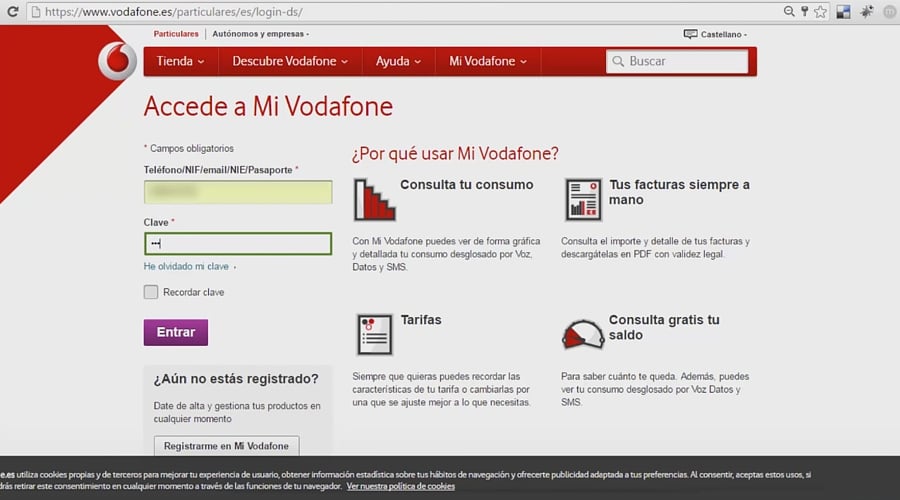
Task: Click the Tus facturas invoice icon
Action: pos(583,200)
